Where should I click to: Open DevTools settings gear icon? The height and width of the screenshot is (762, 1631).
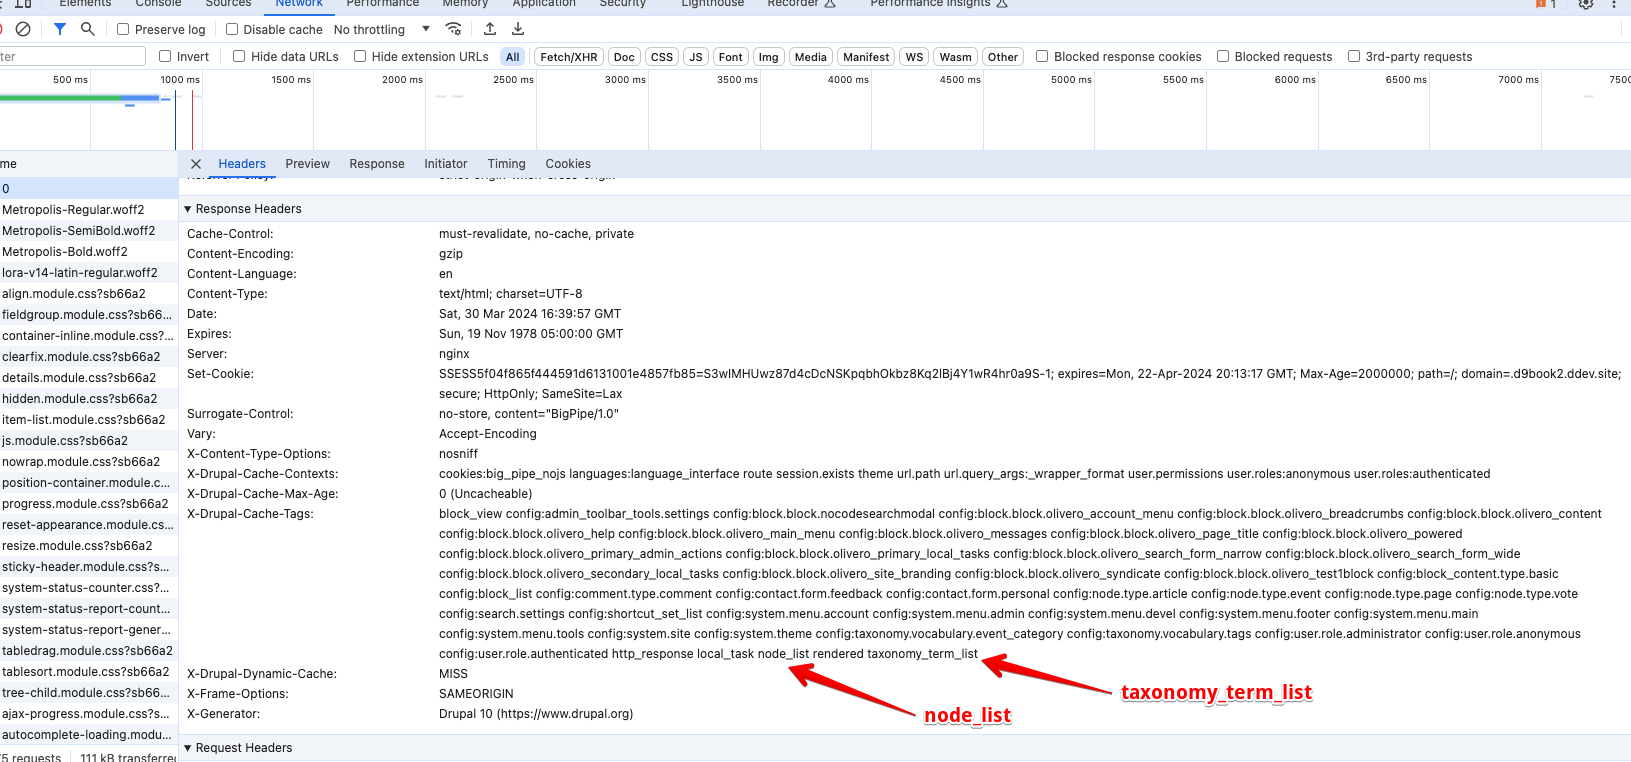(x=1586, y=4)
